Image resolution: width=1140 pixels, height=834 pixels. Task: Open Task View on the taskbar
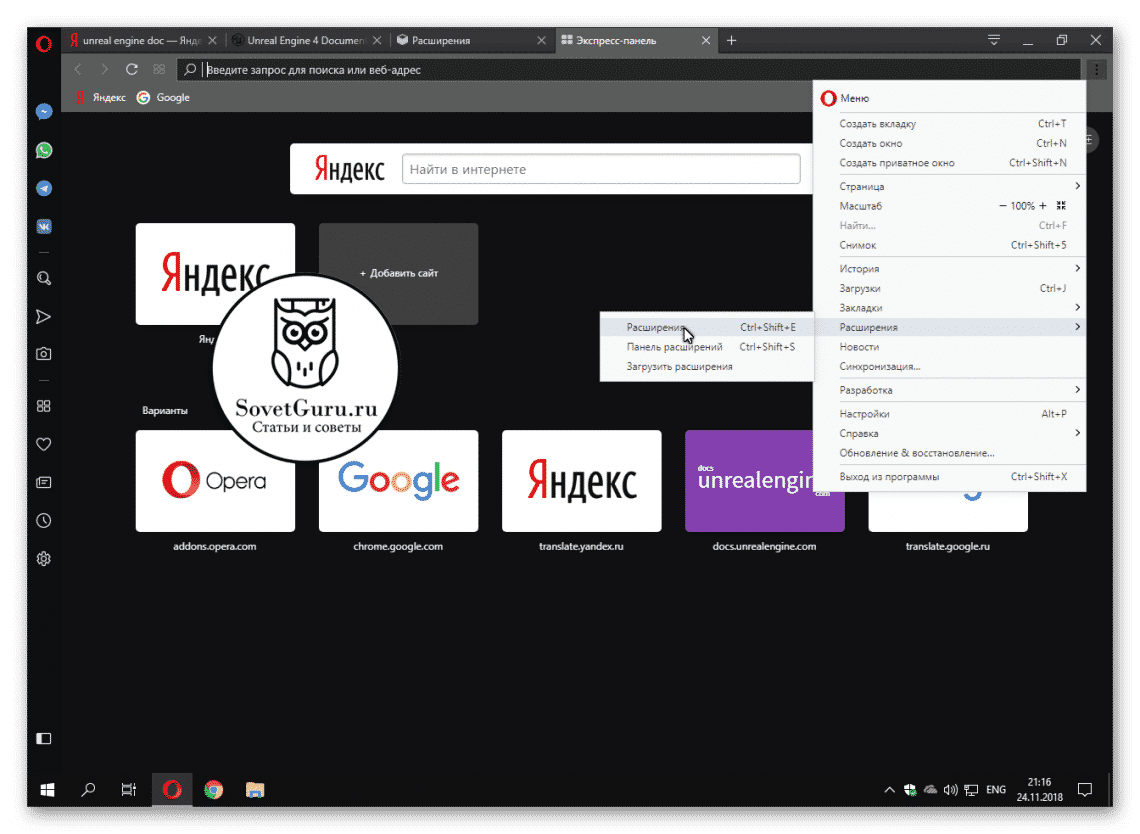(x=129, y=790)
